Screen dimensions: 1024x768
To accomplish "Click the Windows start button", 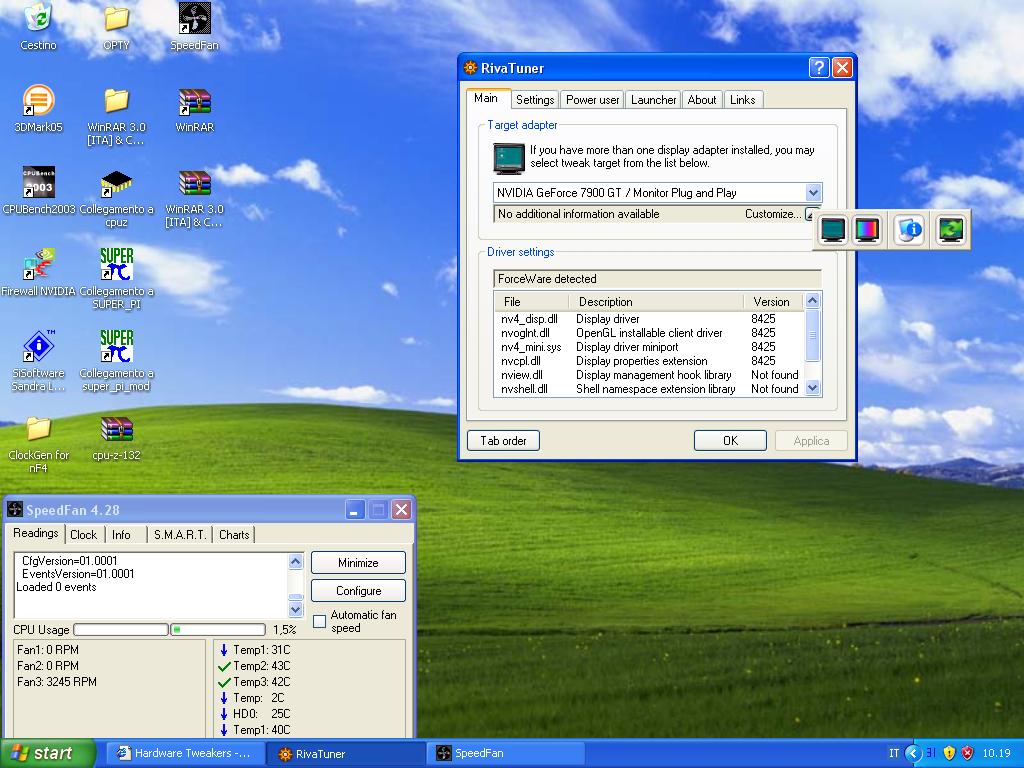I will 47,753.
